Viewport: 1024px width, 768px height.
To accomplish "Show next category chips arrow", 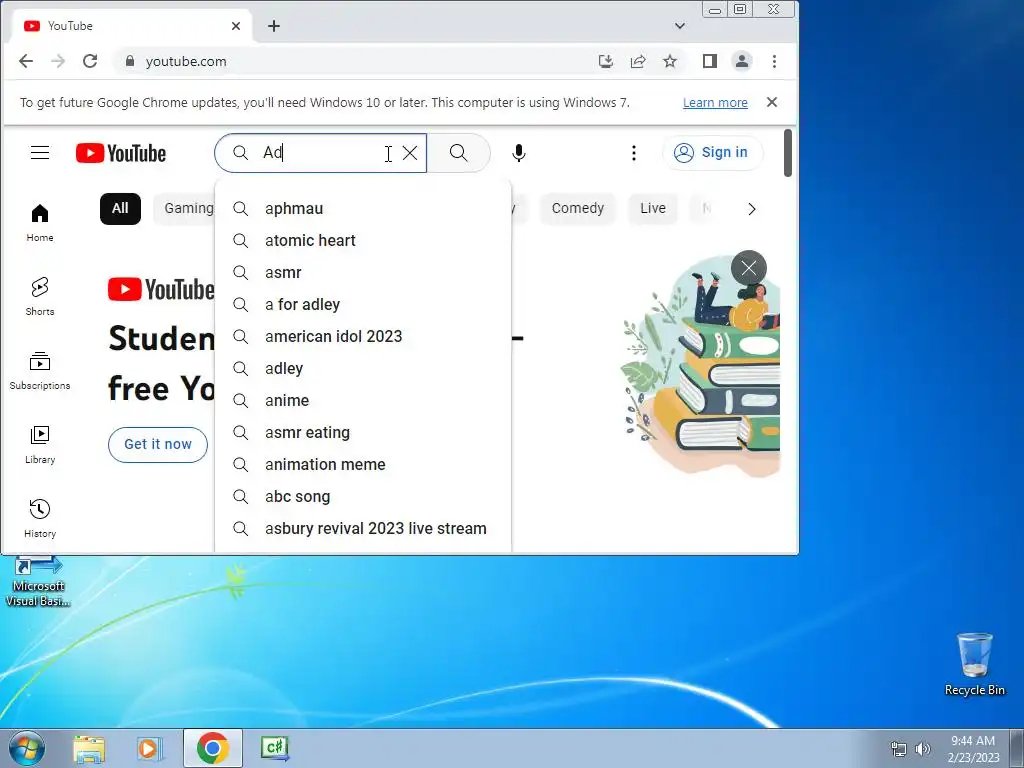I will pos(752,209).
